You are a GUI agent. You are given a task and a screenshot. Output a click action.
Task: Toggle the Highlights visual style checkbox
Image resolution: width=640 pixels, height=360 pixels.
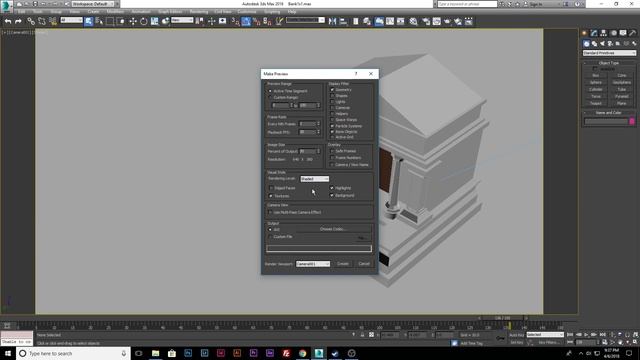[x=332, y=188]
